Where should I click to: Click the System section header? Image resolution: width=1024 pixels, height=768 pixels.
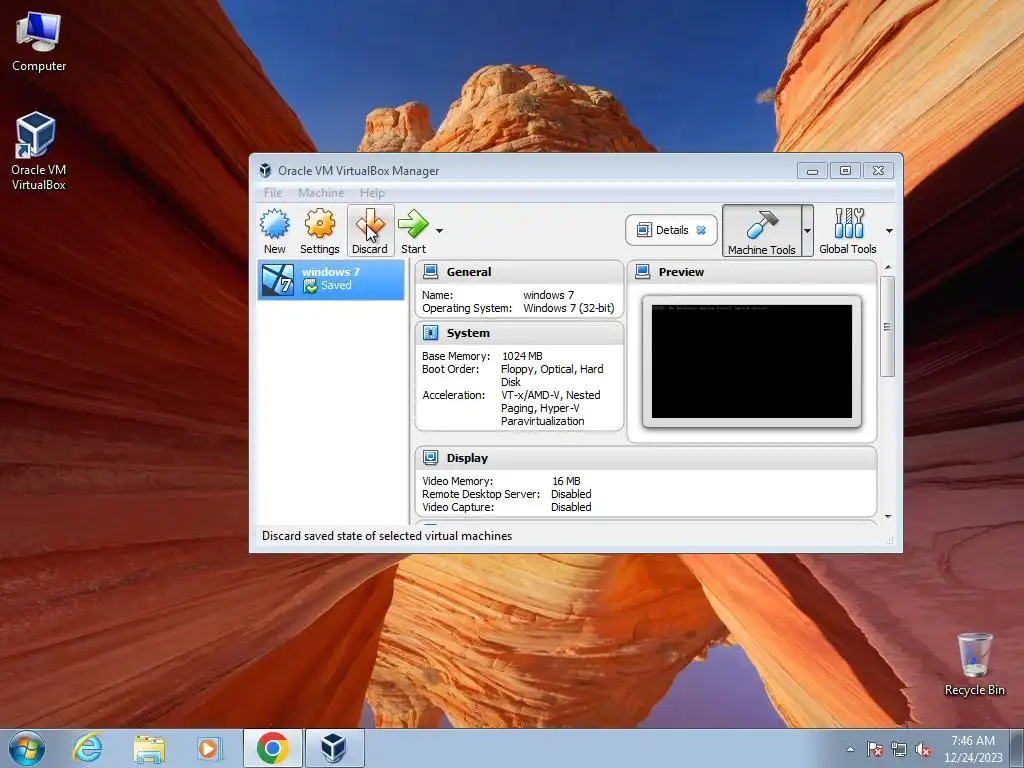[519, 333]
